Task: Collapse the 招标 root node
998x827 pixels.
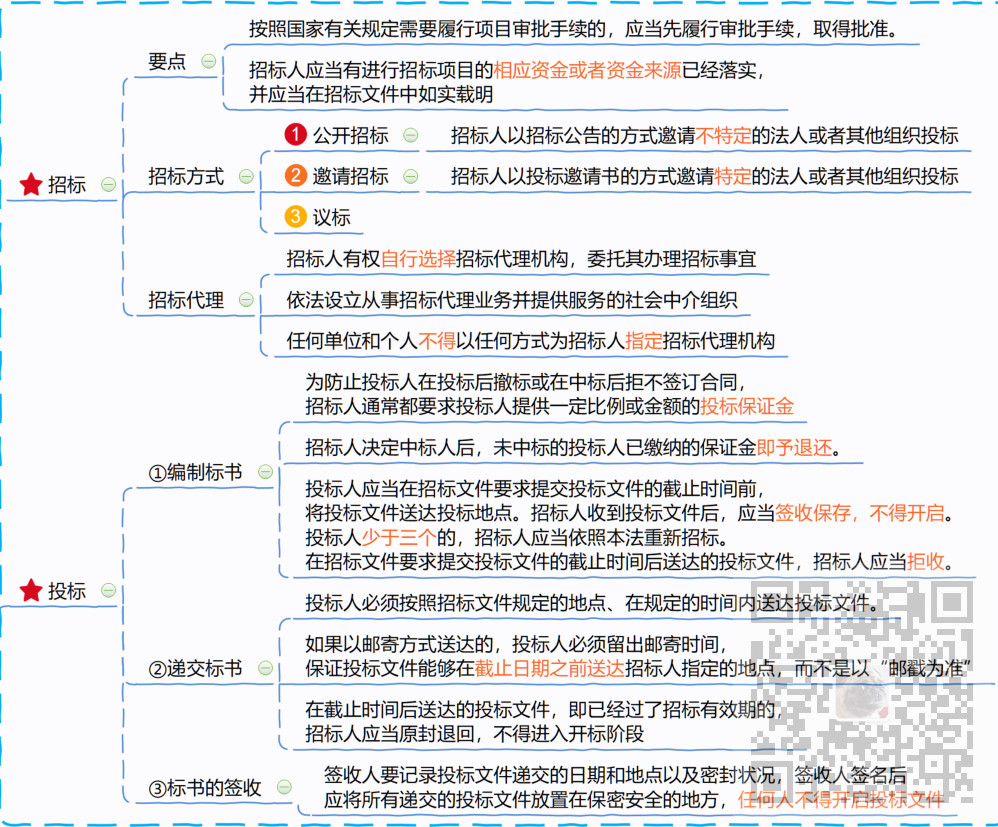Action: 109,185
